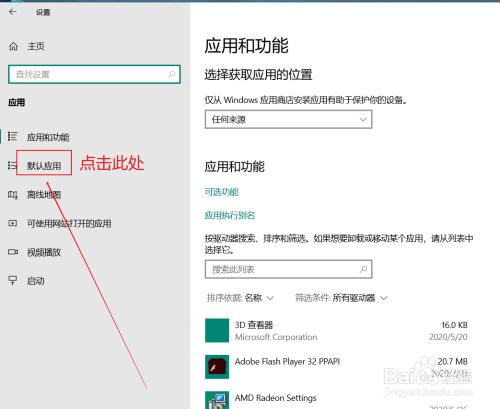Image resolution: width=500 pixels, height=409 pixels.
Task: Open the 任何来源 dropdown
Action: point(288,119)
